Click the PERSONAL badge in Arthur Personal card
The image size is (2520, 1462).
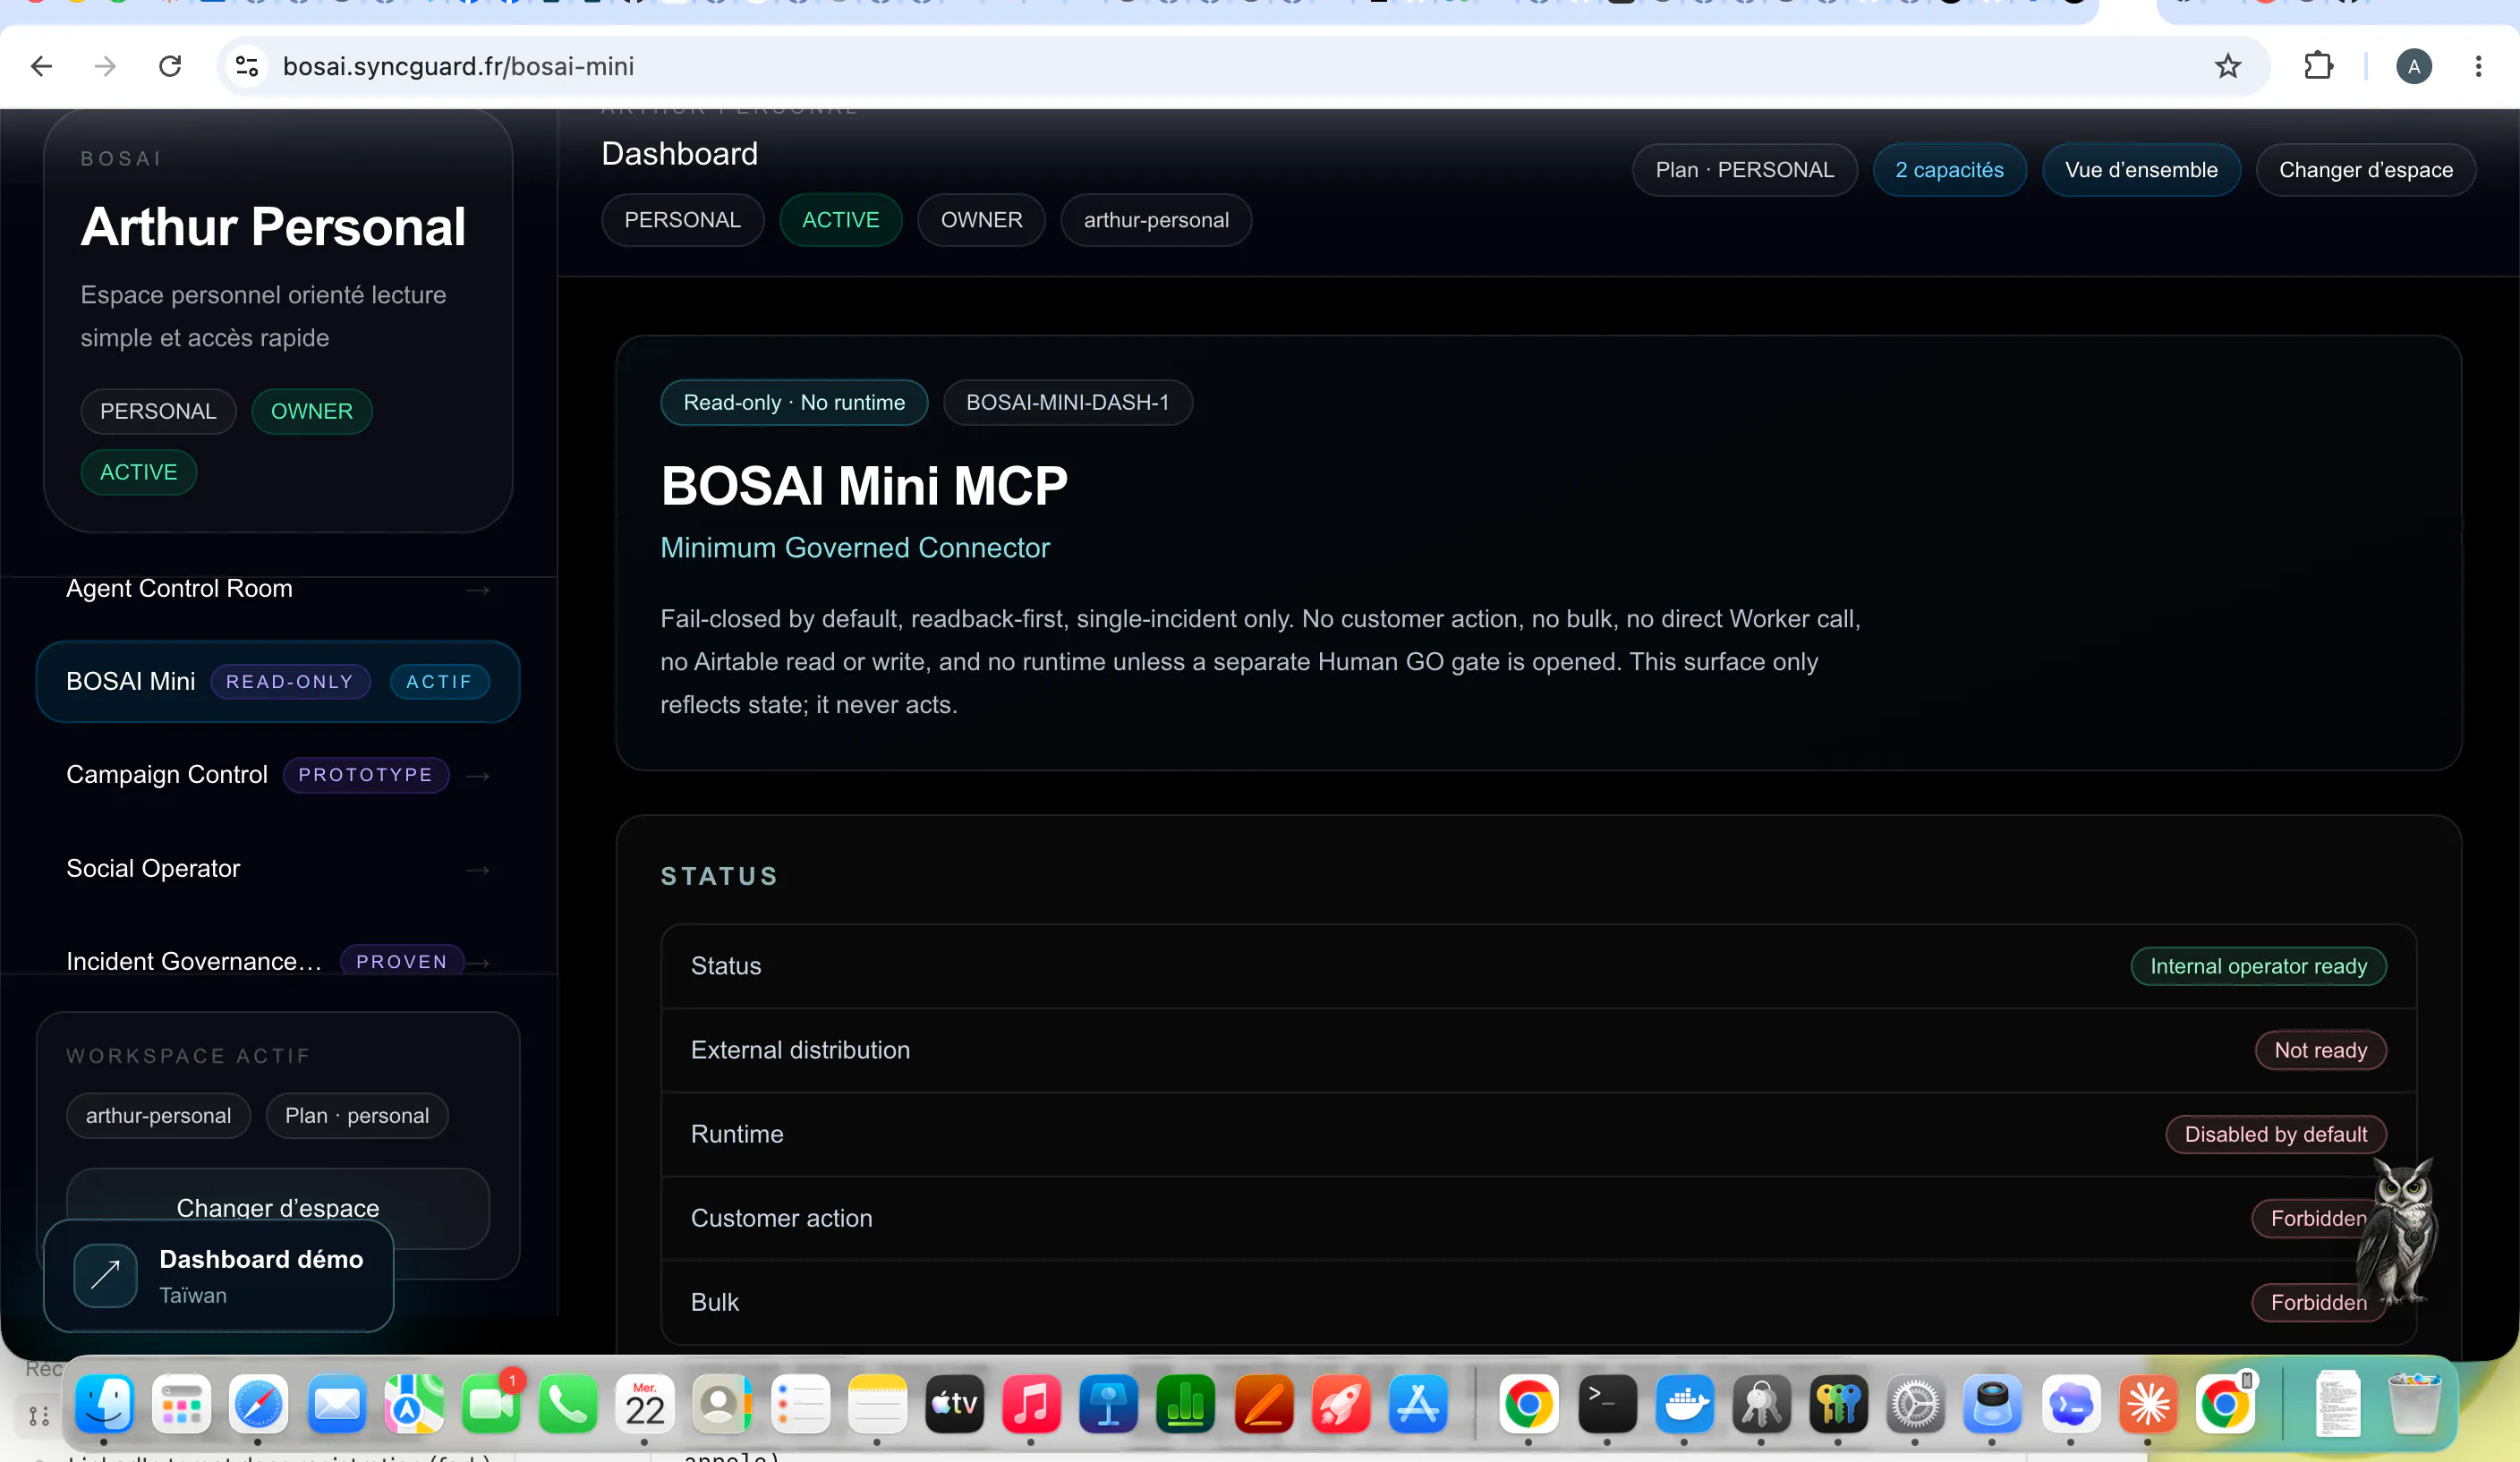(158, 412)
